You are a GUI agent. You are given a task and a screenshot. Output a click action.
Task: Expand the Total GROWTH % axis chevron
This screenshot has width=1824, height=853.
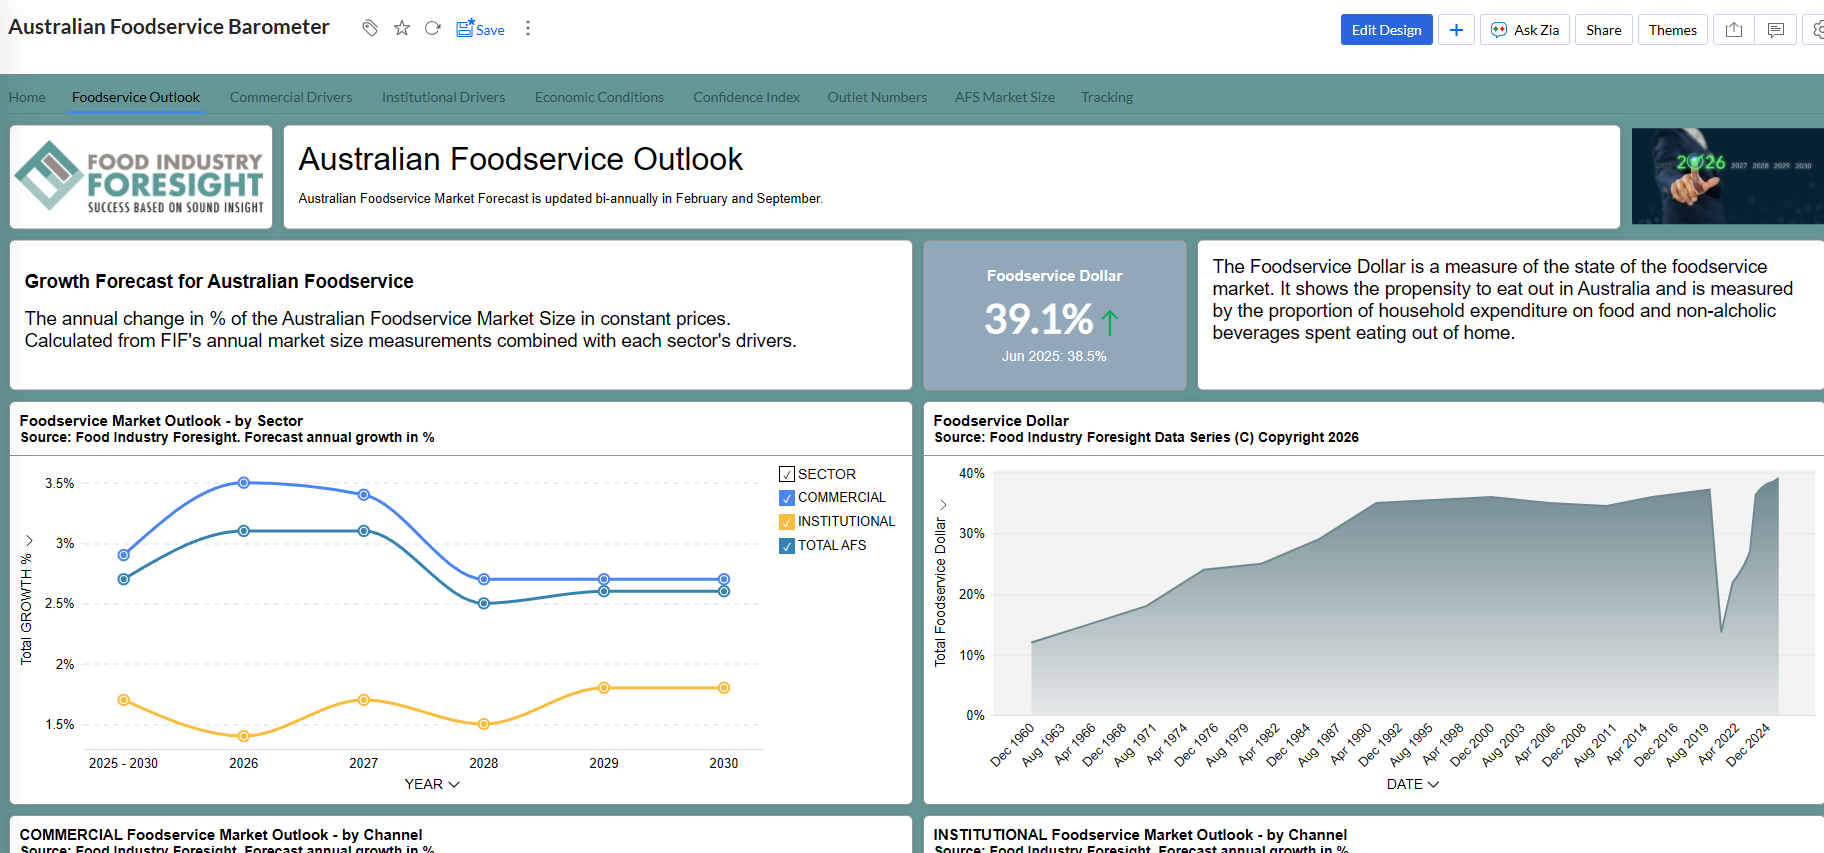28,540
